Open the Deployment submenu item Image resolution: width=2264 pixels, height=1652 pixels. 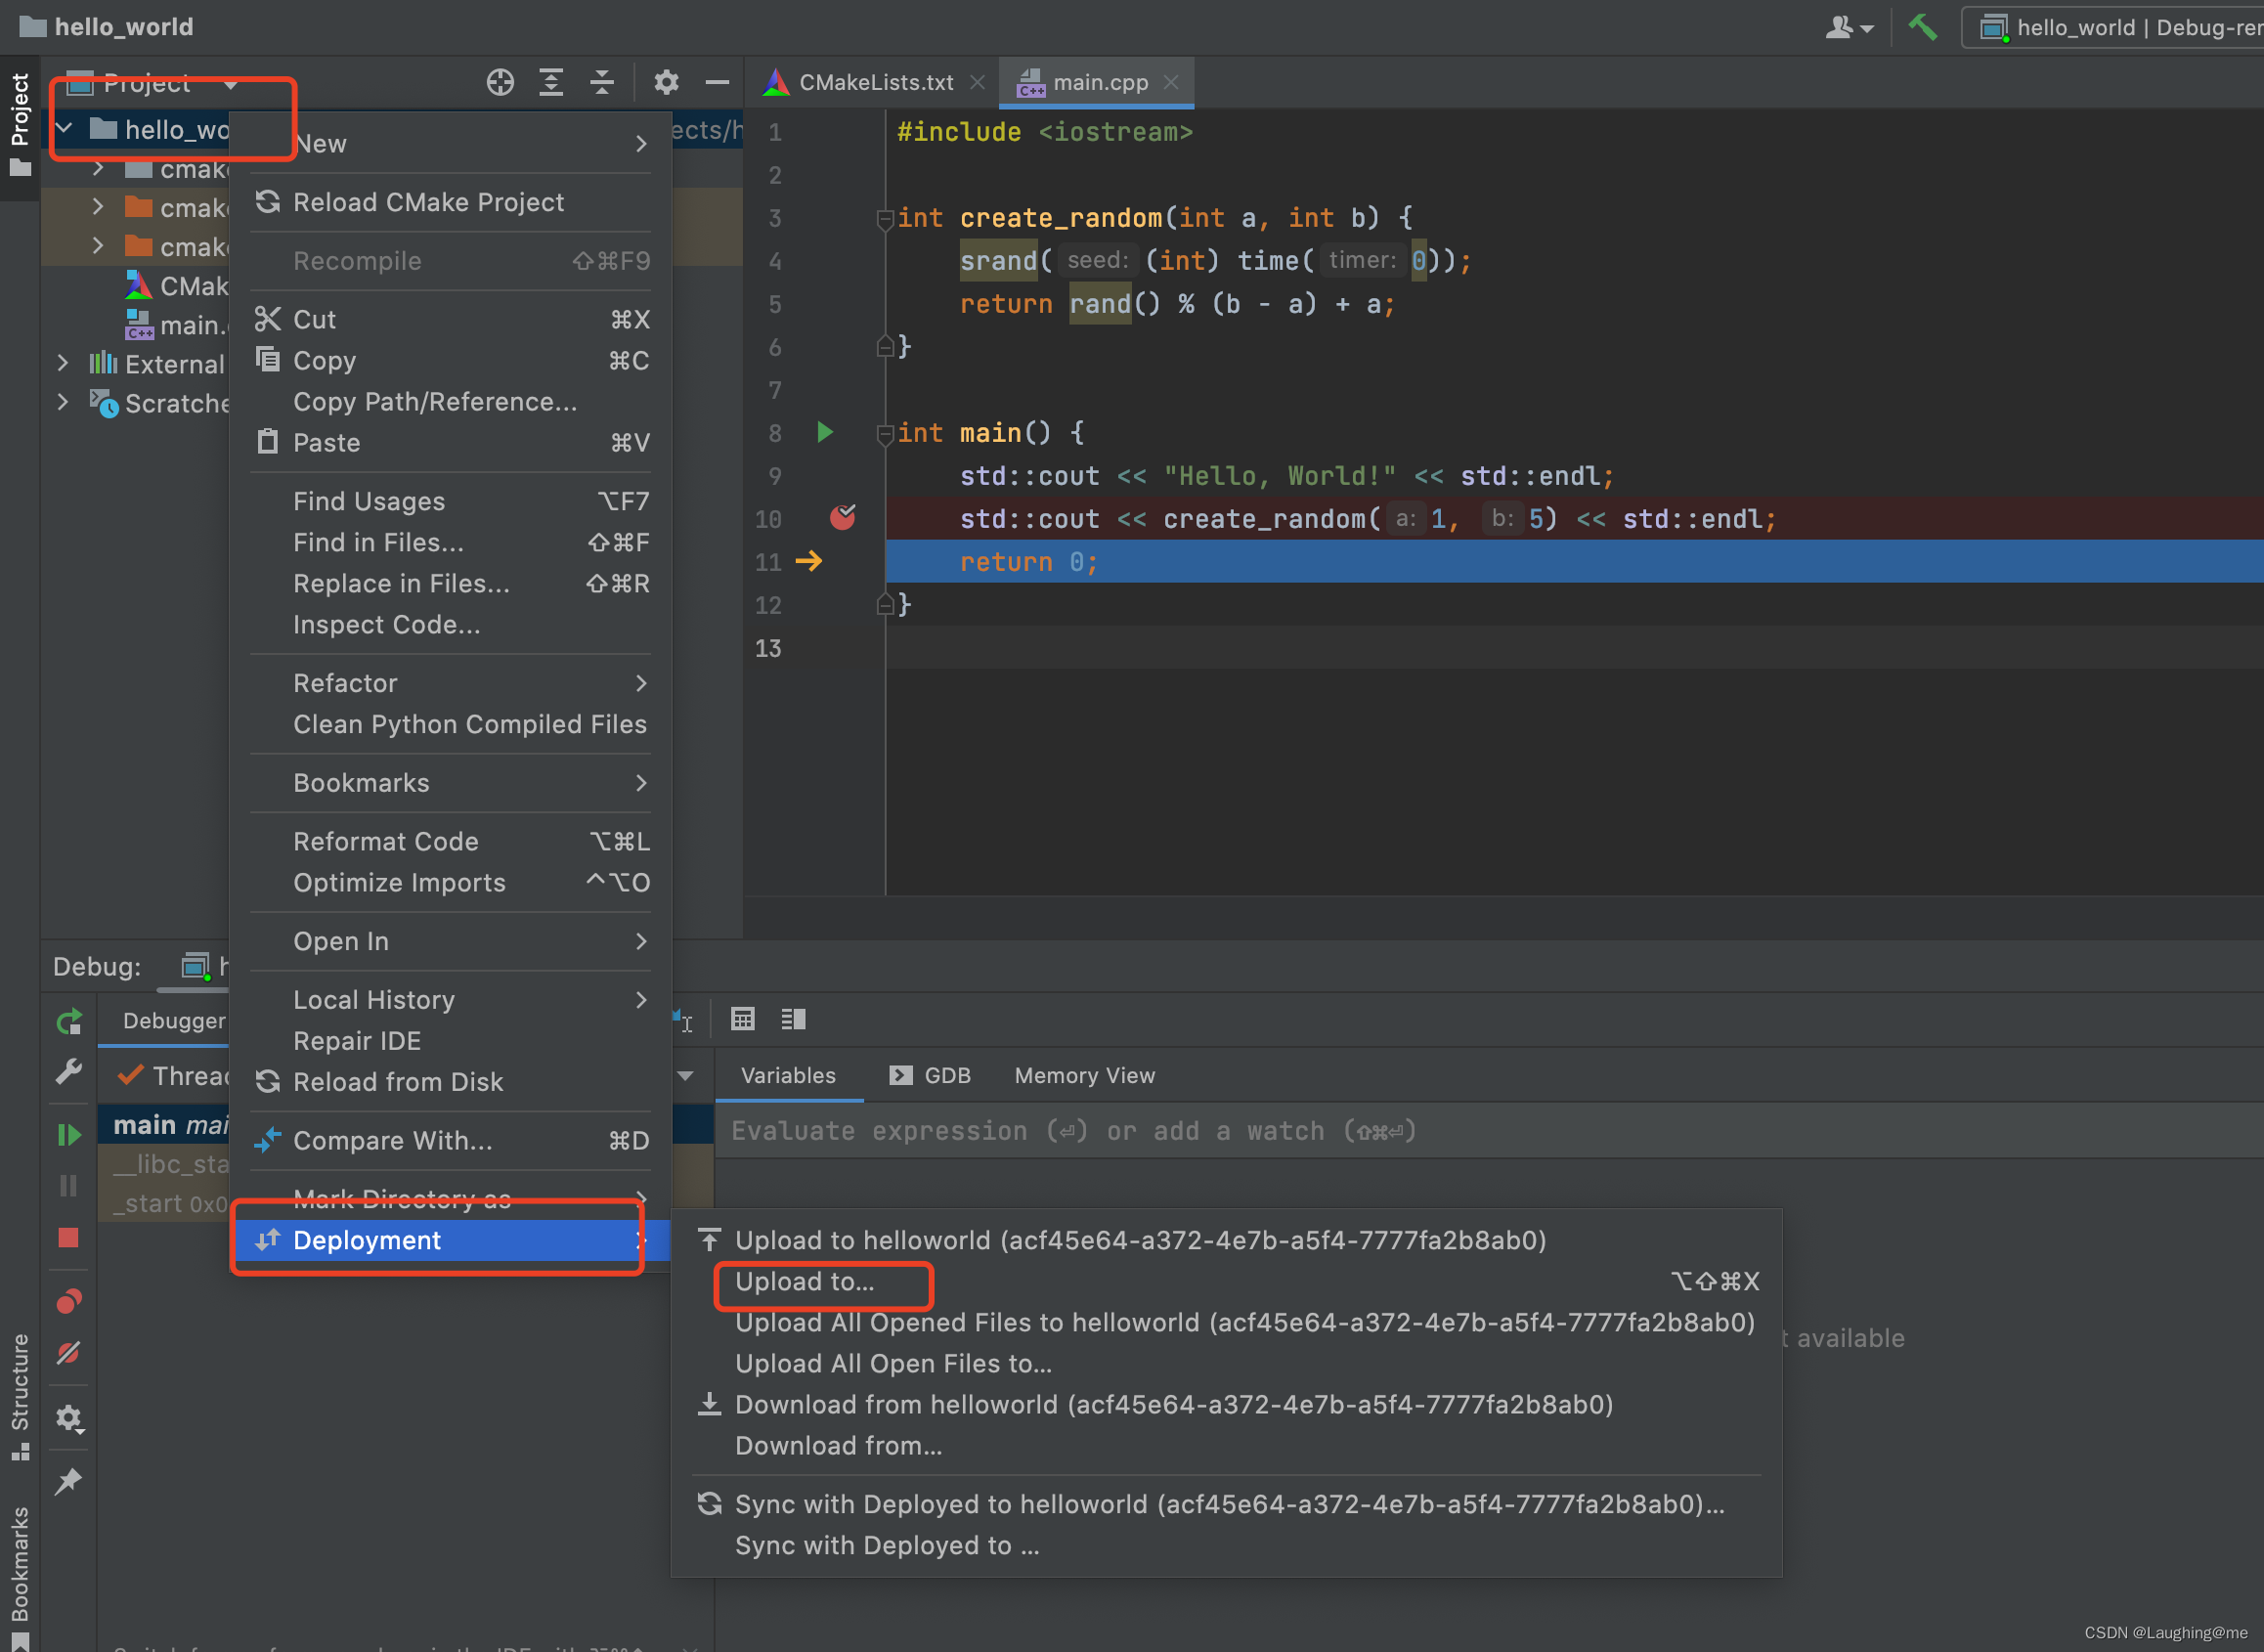[450, 1240]
